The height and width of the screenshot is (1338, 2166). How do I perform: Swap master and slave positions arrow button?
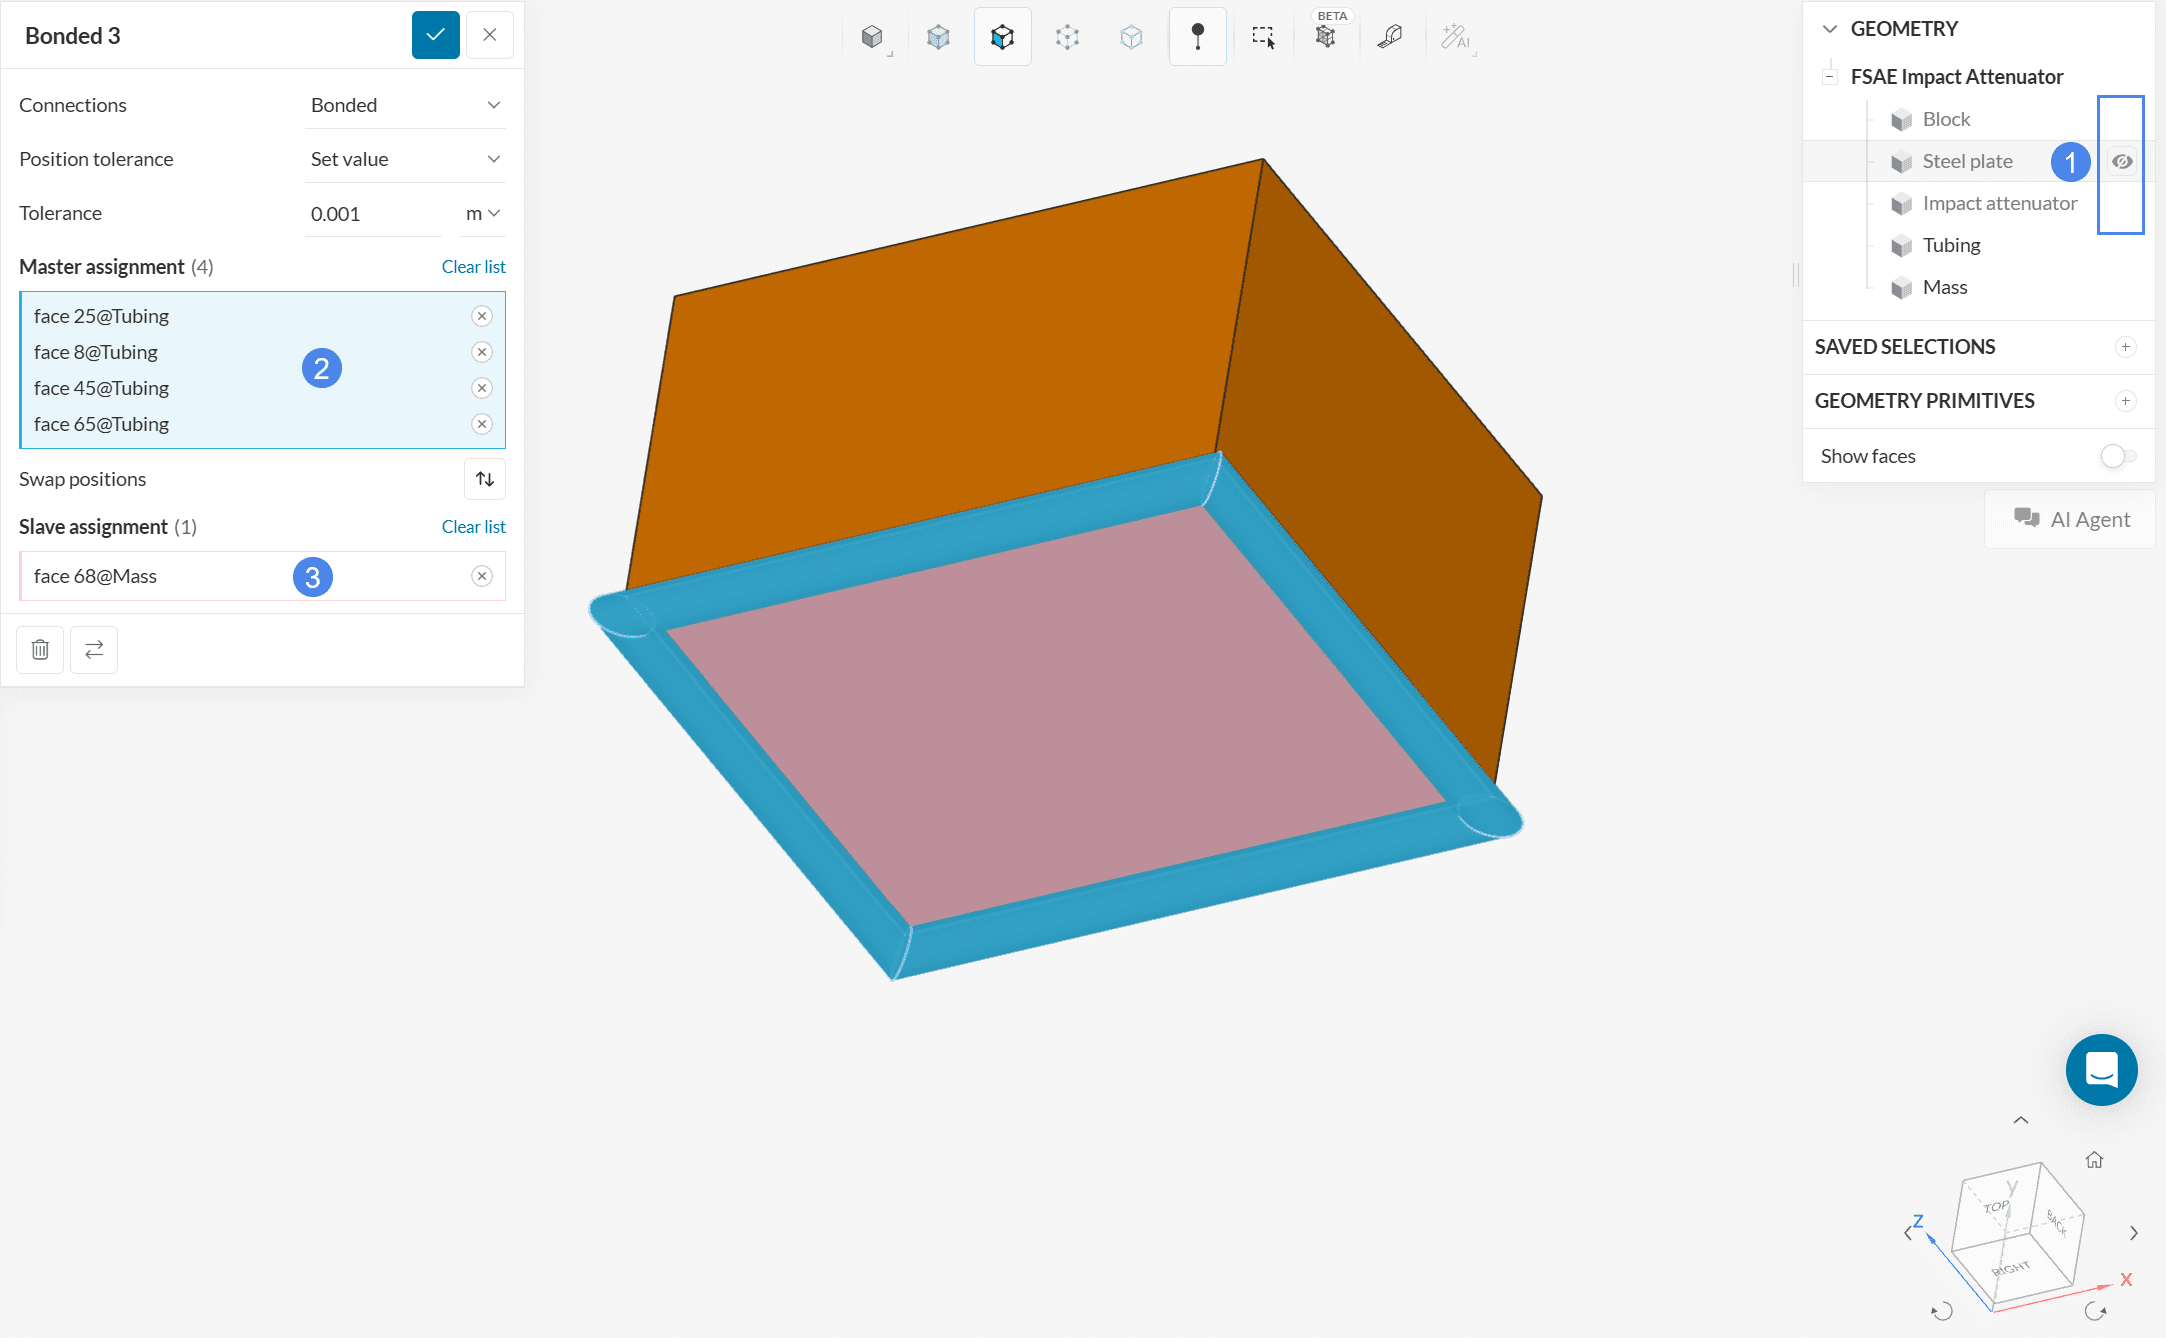pyautogui.click(x=485, y=479)
